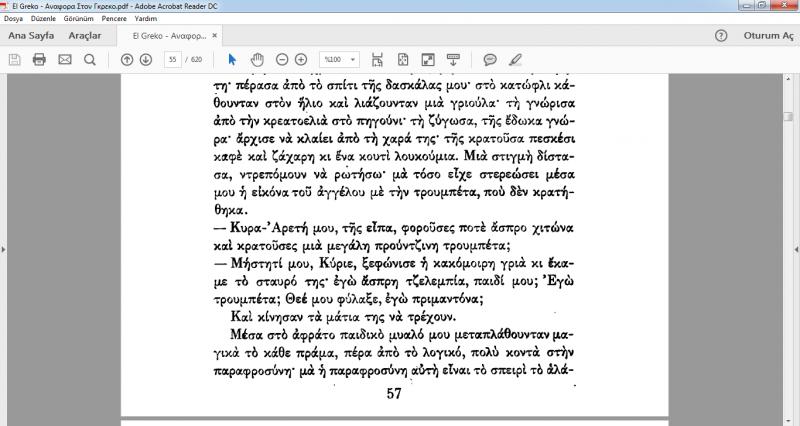Viewport: 800px width, 426px height.
Task: Click the fit one full page icon
Action: point(403,60)
